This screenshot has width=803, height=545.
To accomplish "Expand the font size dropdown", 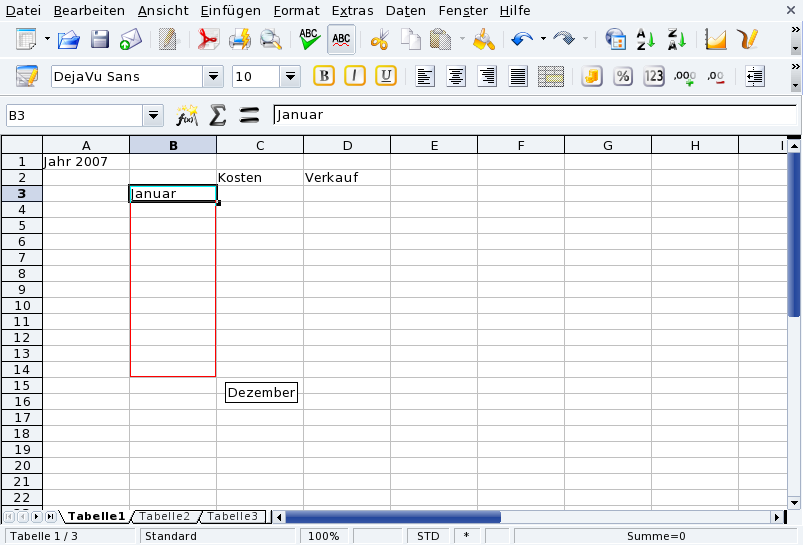I will click(x=291, y=76).
